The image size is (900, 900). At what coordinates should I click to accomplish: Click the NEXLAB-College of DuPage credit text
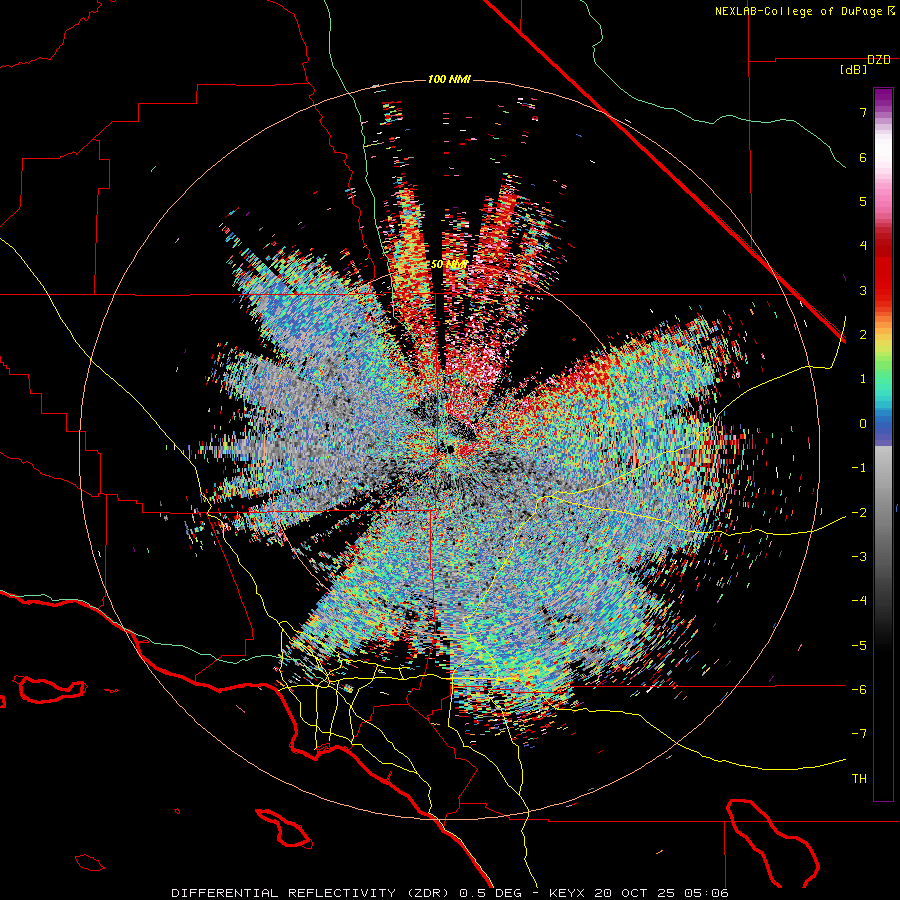[805, 11]
